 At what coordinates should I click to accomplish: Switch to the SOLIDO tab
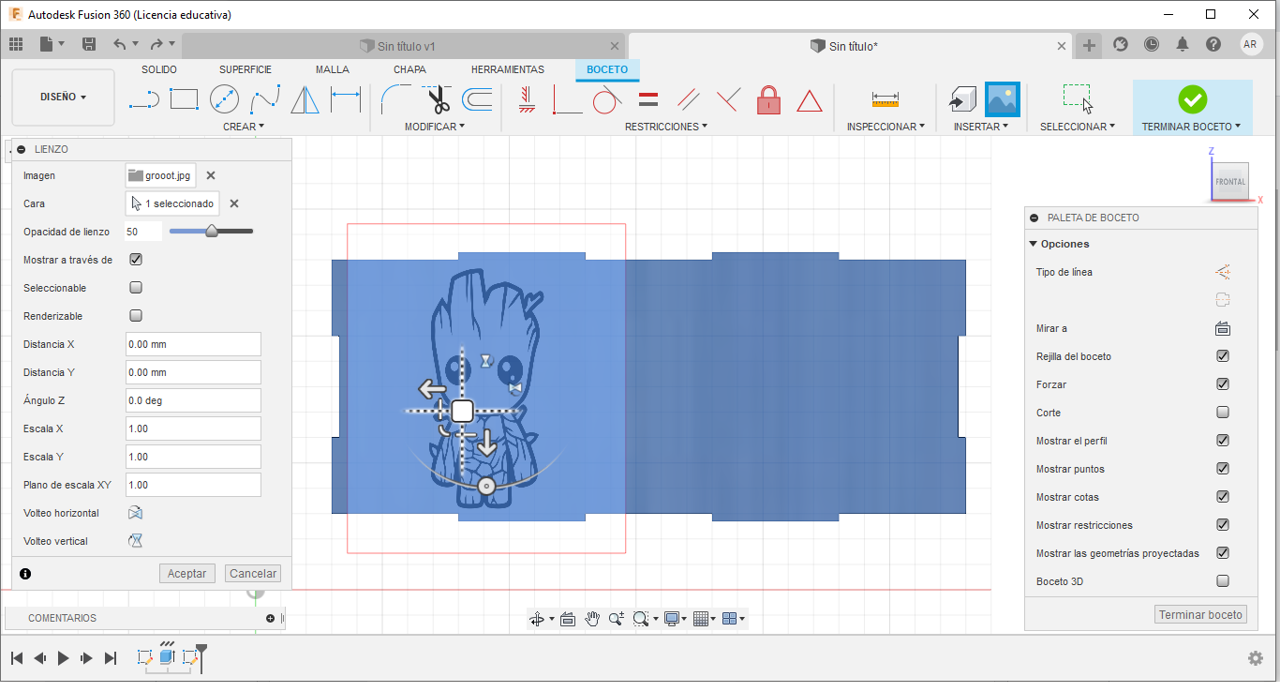point(159,70)
